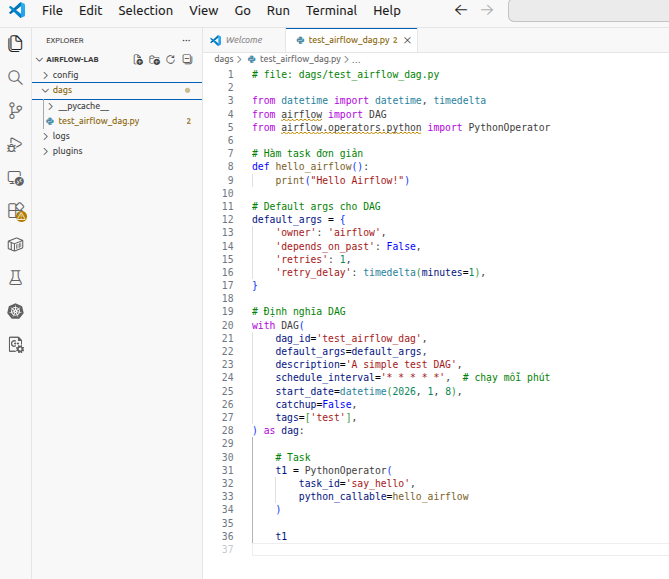
Task: Expand the __pycache__ folder
Action: tap(83, 106)
